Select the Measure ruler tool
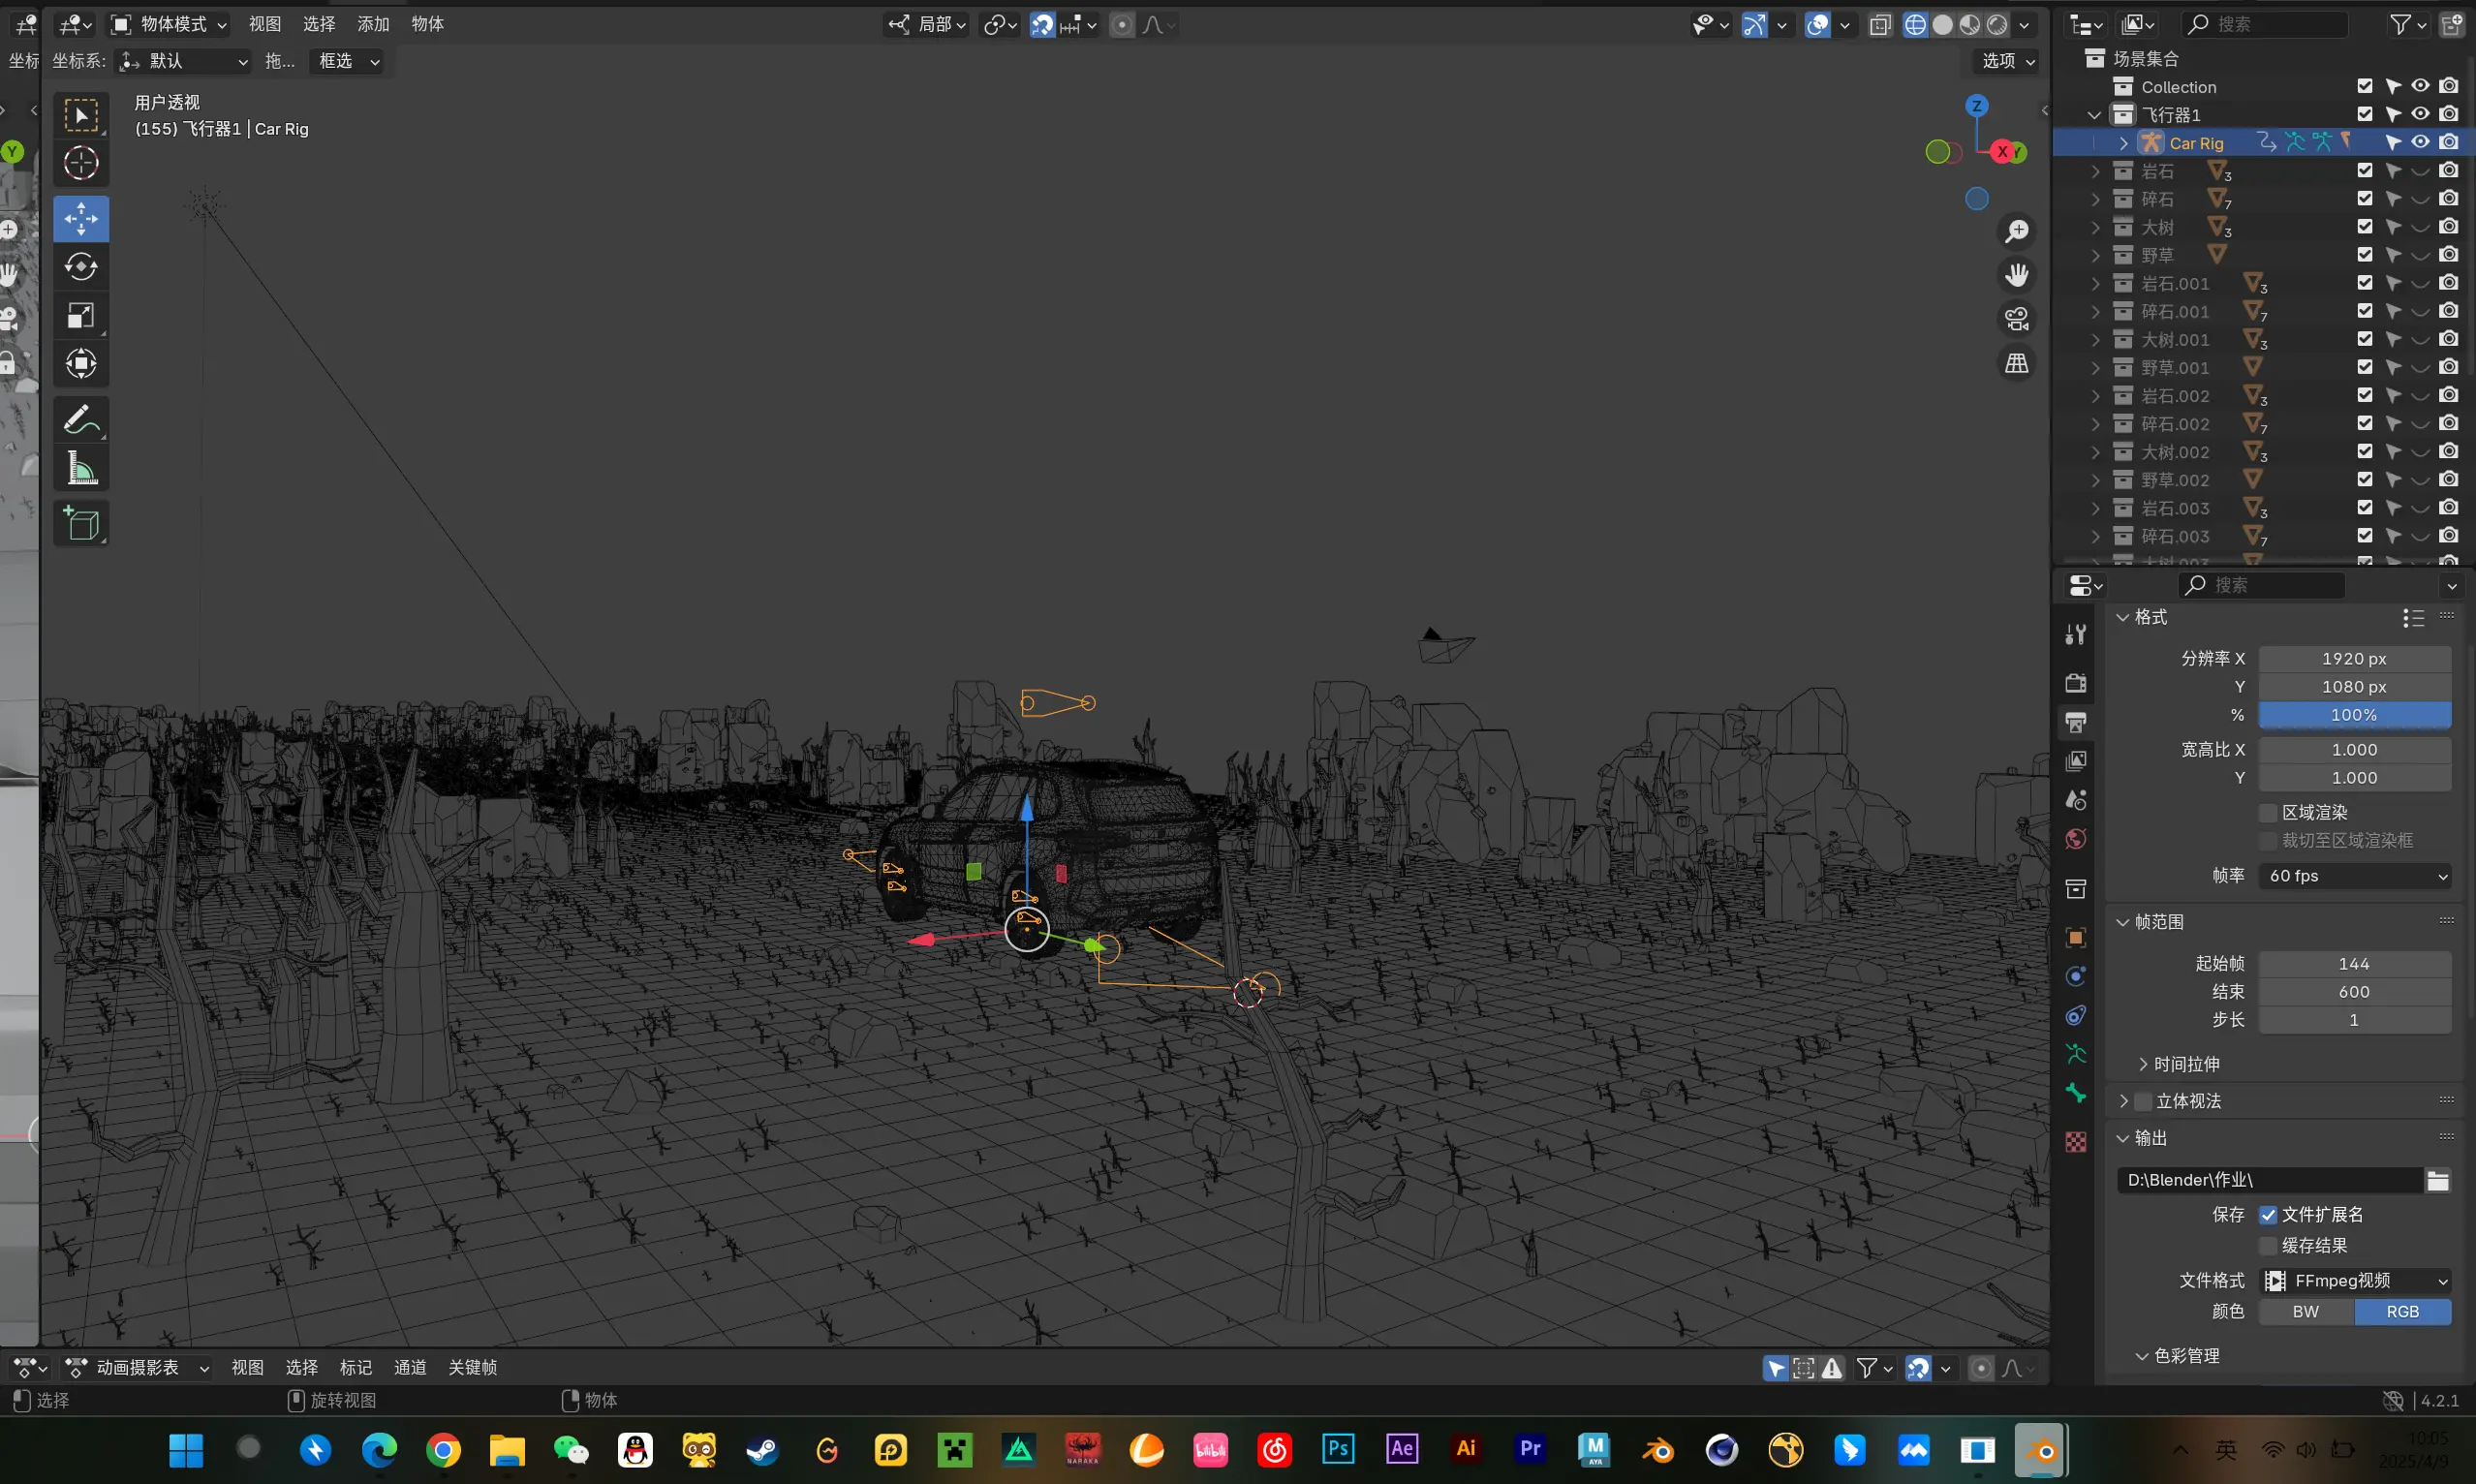Viewport: 2476px width, 1484px height. pyautogui.click(x=81, y=468)
